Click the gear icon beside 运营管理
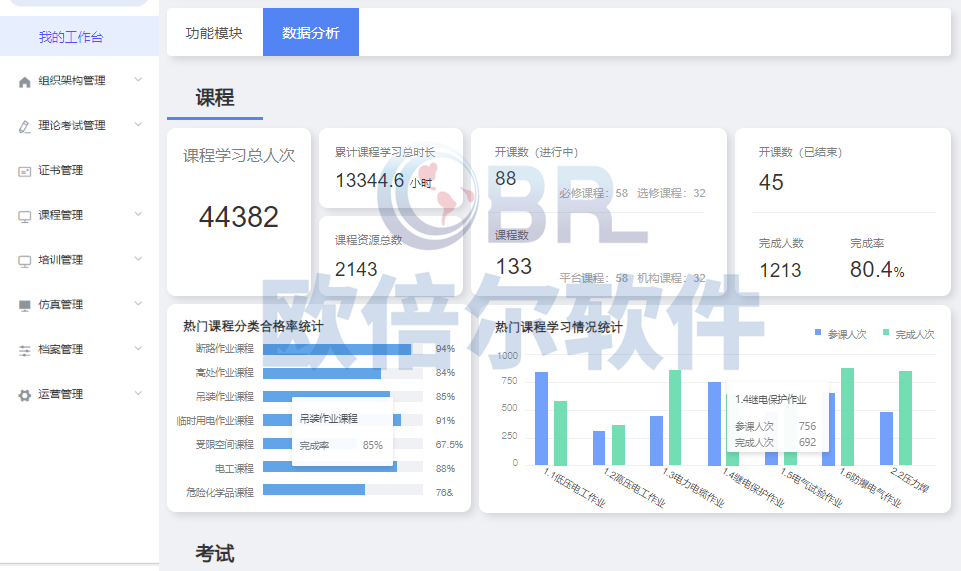The height and width of the screenshot is (571, 961). [25, 395]
